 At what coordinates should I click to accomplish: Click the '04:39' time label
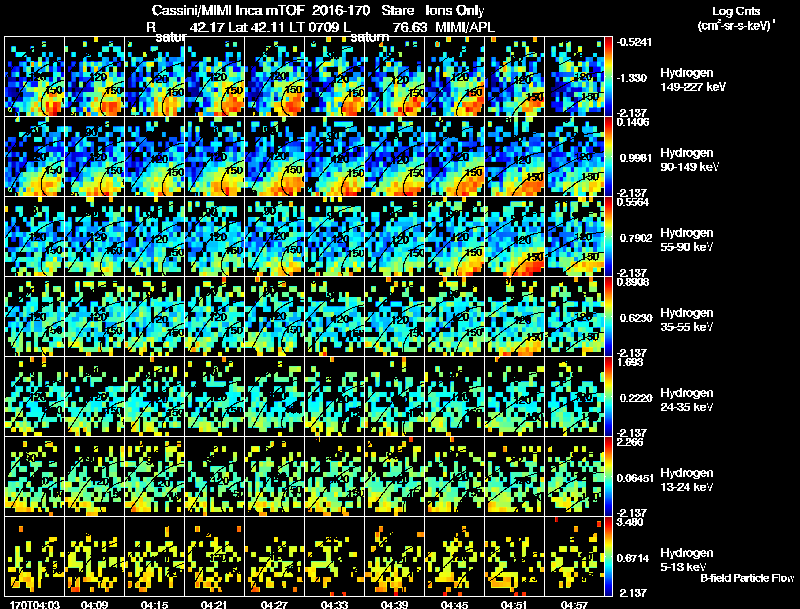tap(394, 604)
